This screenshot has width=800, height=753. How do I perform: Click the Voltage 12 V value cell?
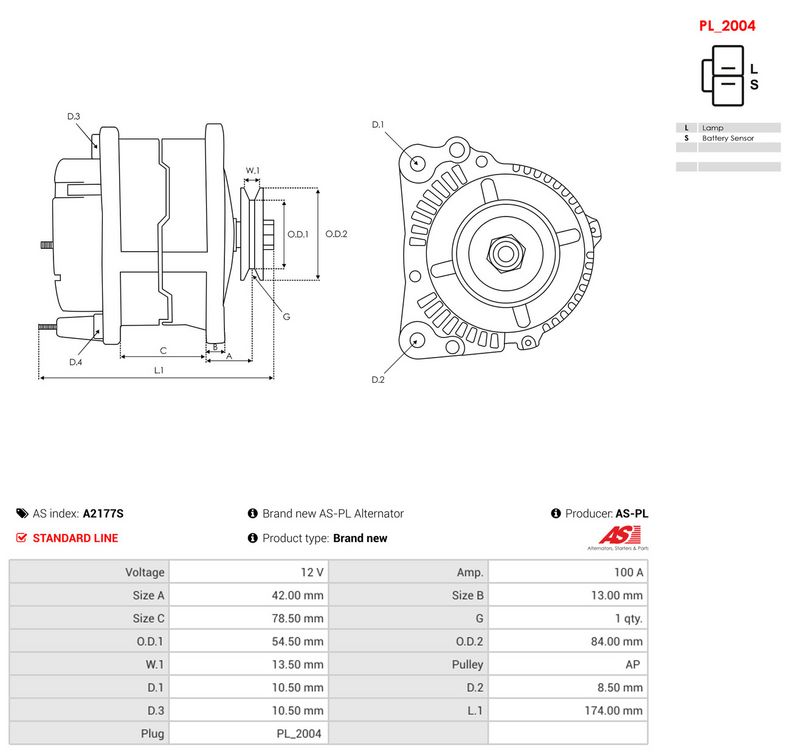(x=249, y=572)
